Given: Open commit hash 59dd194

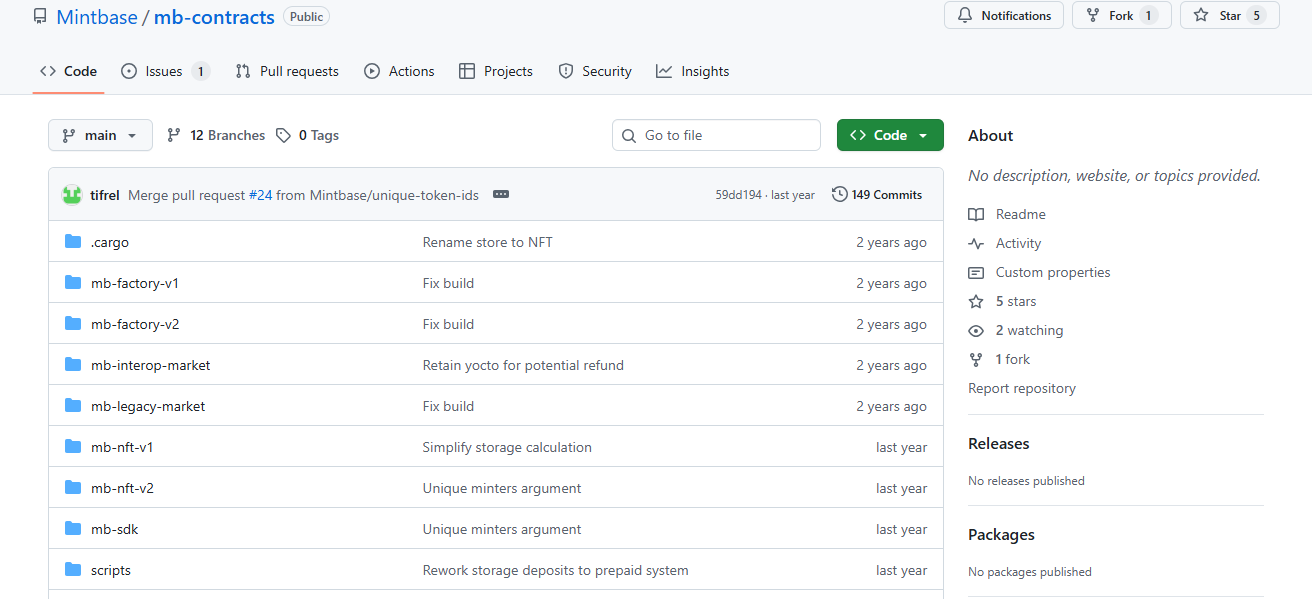Looking at the screenshot, I should [738, 195].
